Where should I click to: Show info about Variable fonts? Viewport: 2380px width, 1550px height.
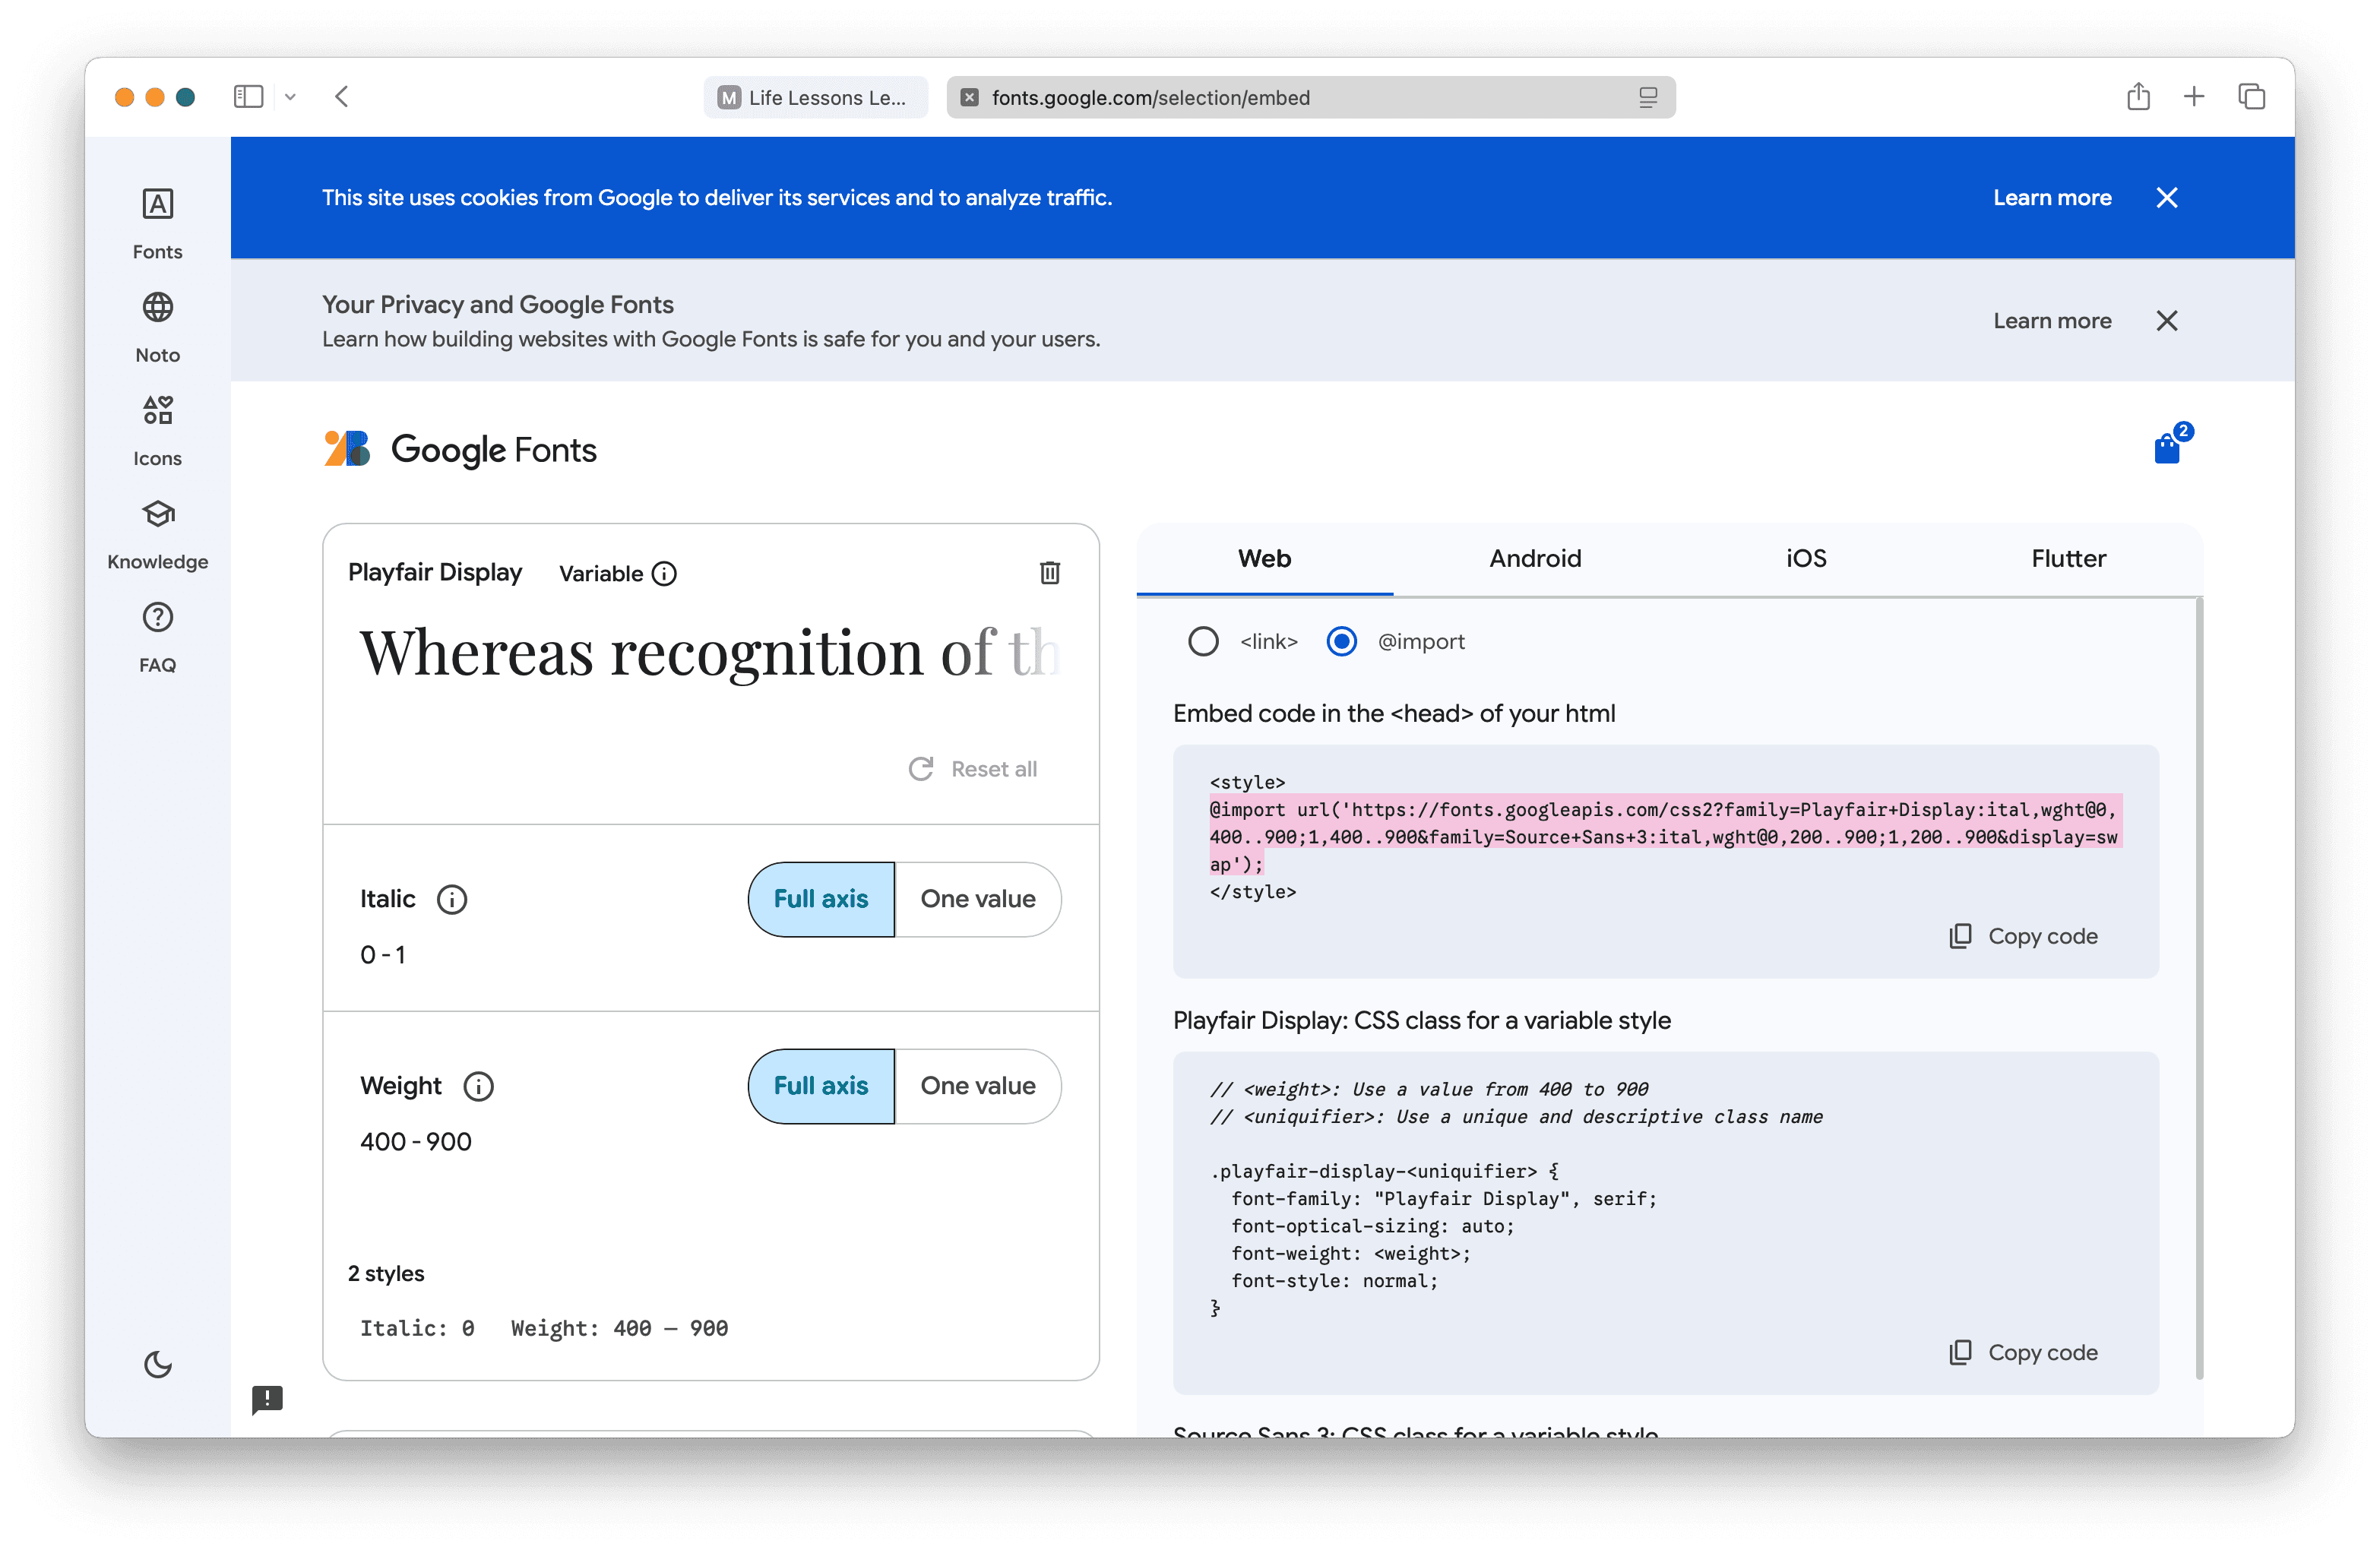(x=665, y=574)
